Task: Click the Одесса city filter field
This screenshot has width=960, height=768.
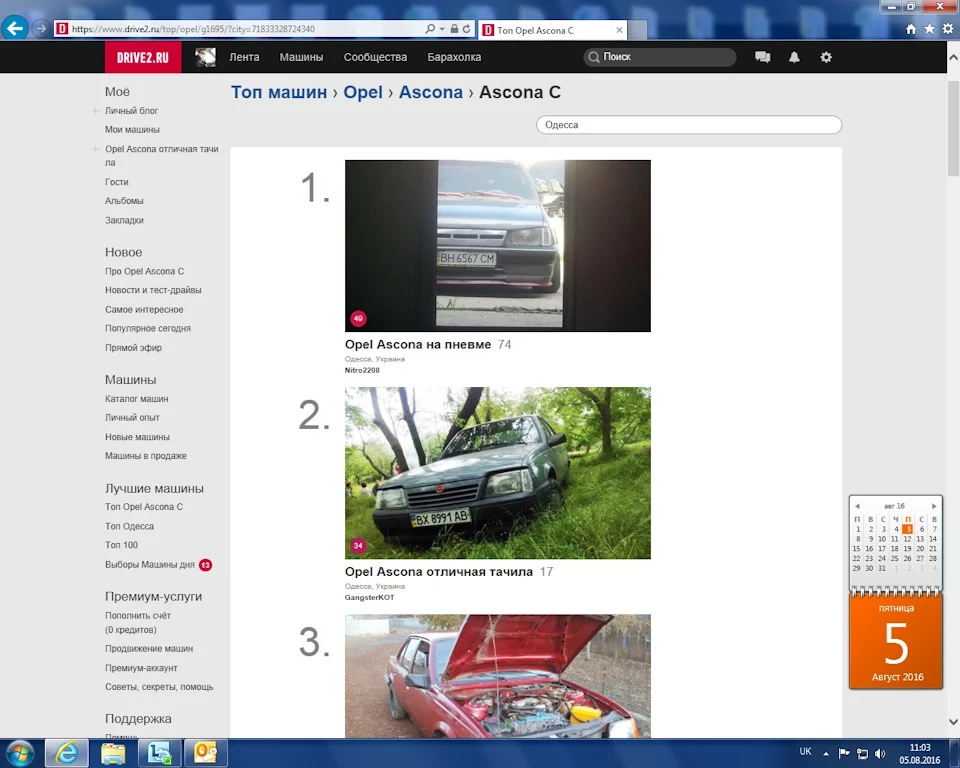Action: pyautogui.click(x=689, y=124)
